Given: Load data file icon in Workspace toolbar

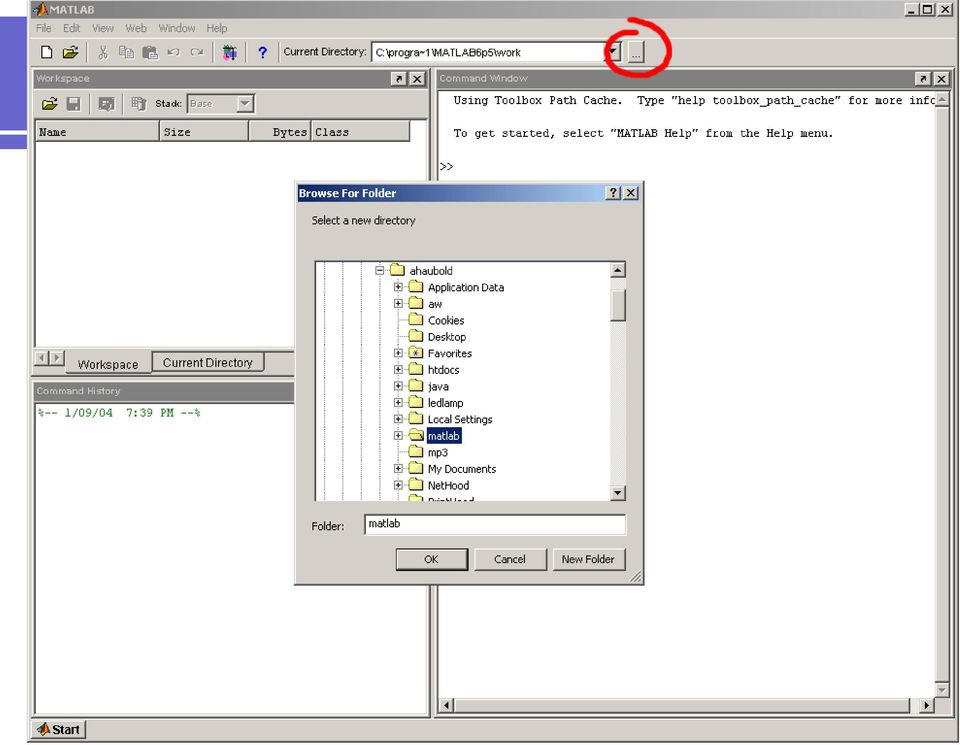Looking at the screenshot, I should pyautogui.click(x=50, y=104).
